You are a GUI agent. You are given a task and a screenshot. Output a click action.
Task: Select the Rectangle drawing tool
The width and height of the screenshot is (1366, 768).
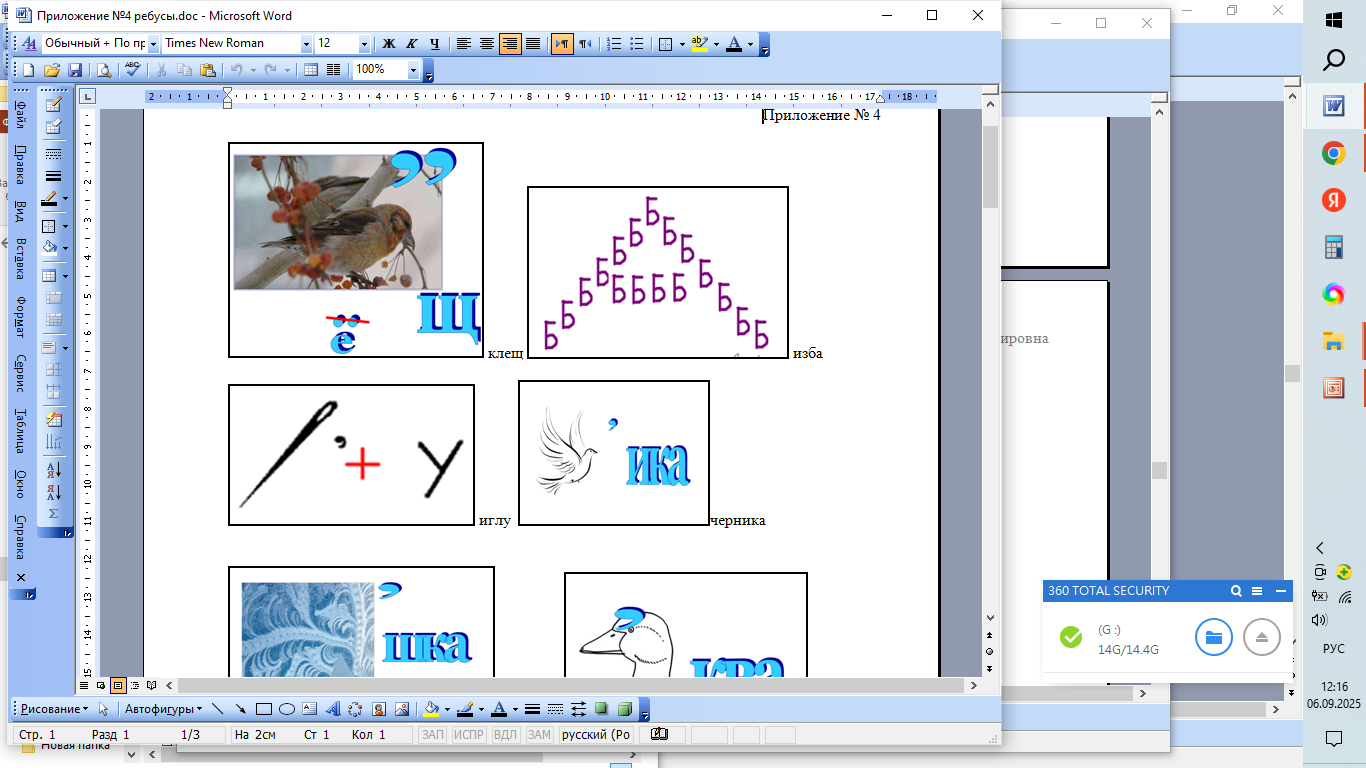tap(264, 710)
